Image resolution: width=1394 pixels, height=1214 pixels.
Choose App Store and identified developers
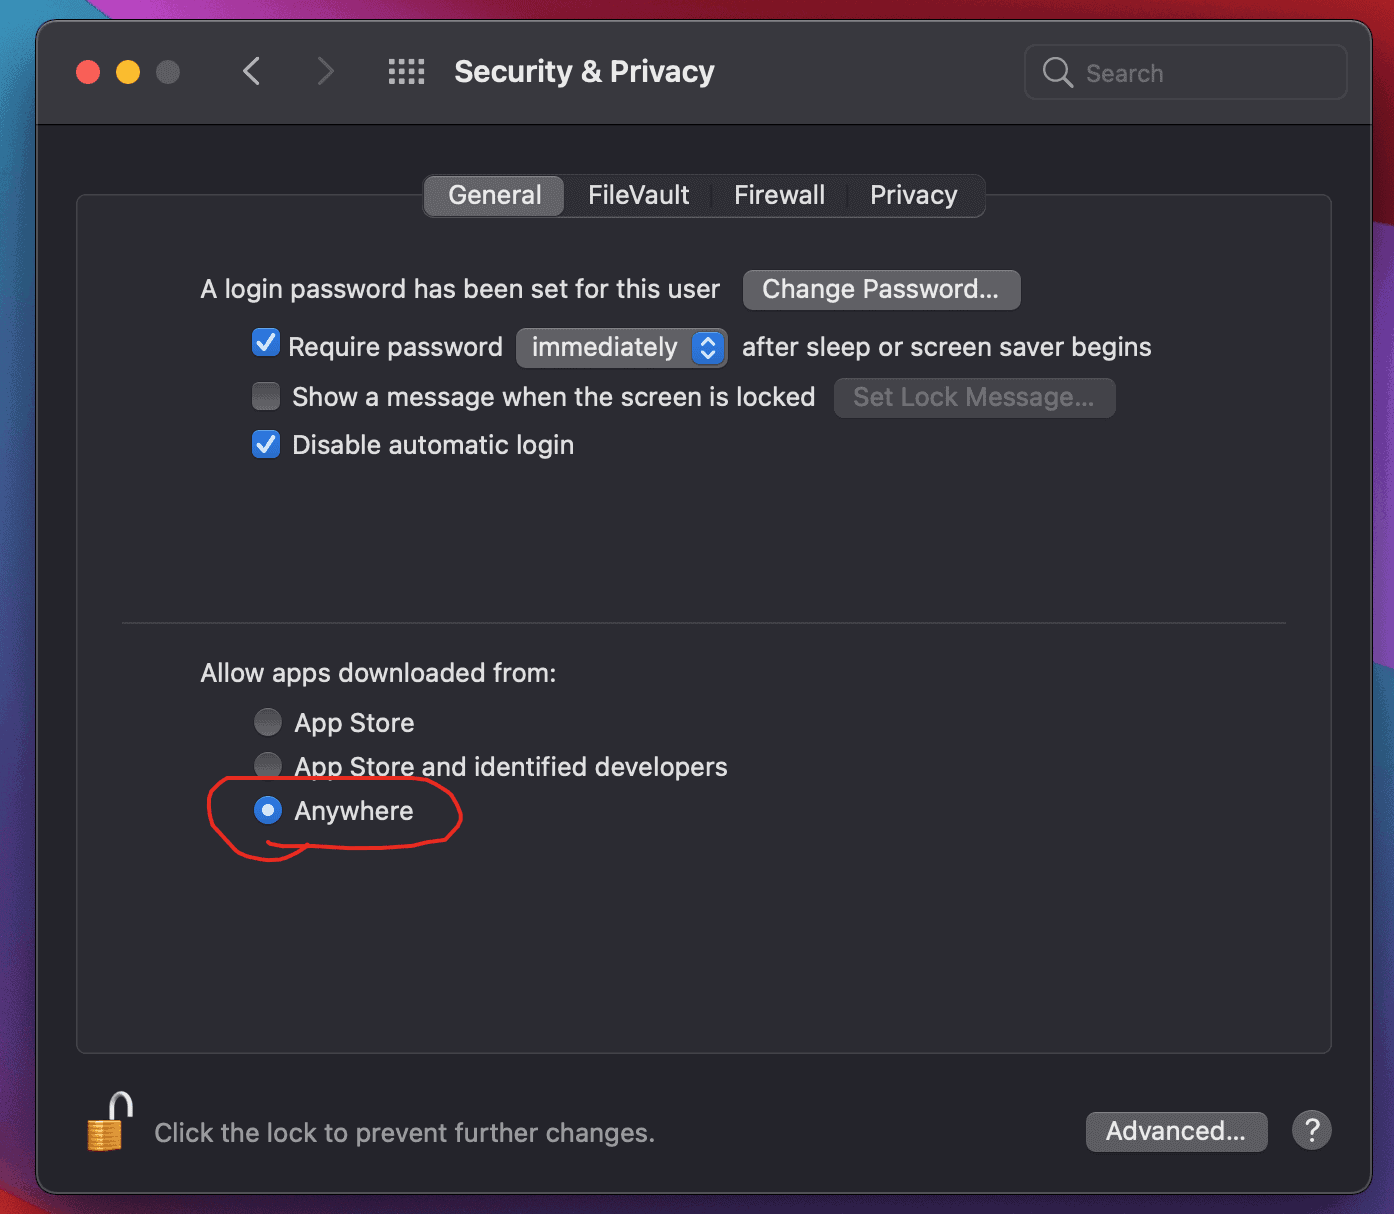[268, 765]
